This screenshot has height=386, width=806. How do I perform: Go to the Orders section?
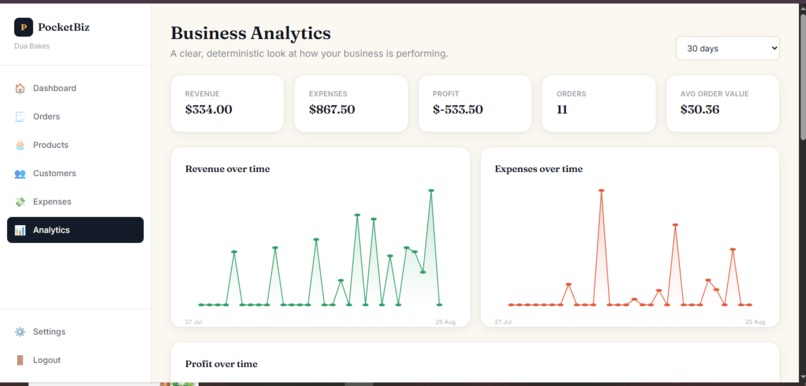[x=75, y=117]
